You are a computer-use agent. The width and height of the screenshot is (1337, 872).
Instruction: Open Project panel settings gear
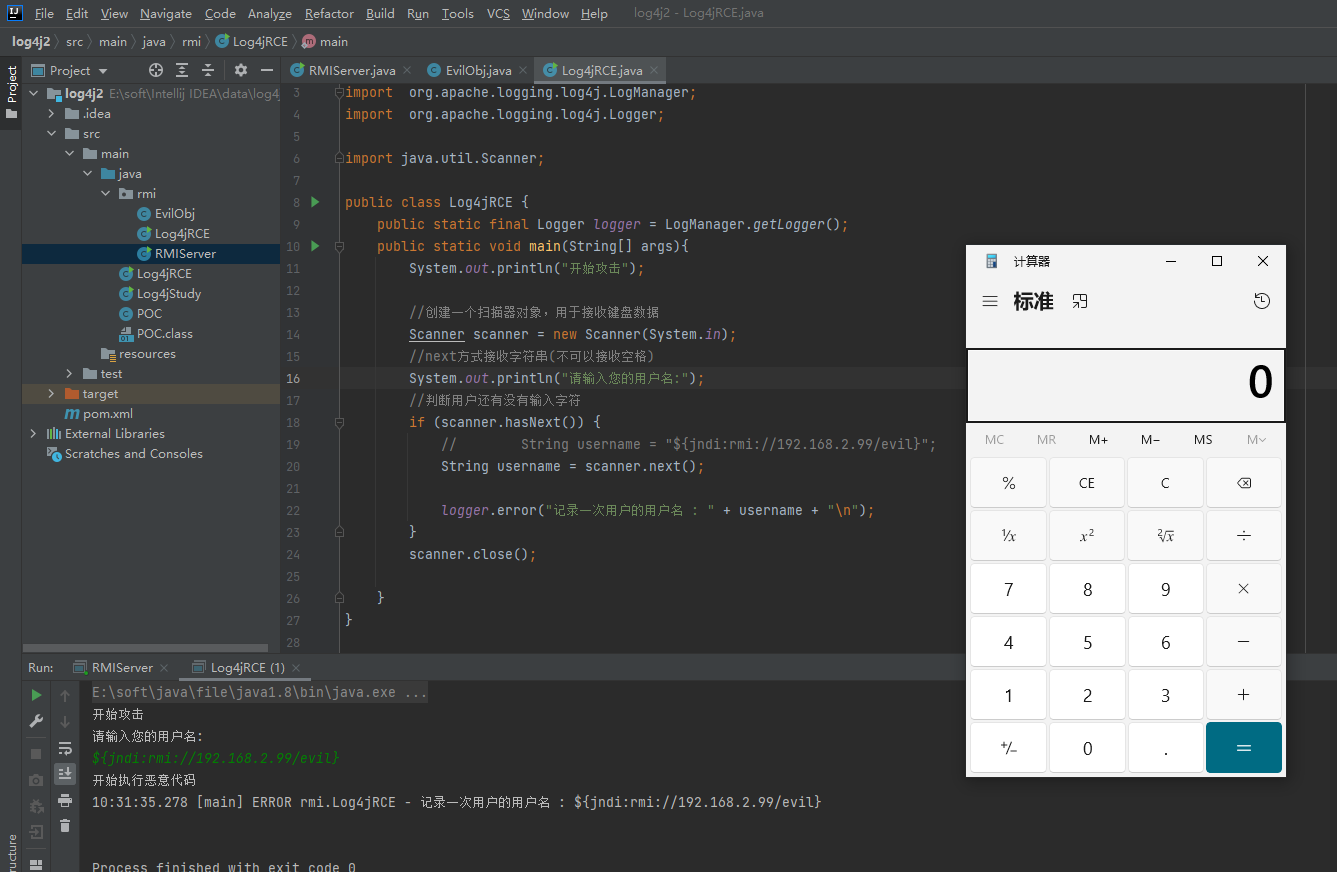coord(241,70)
